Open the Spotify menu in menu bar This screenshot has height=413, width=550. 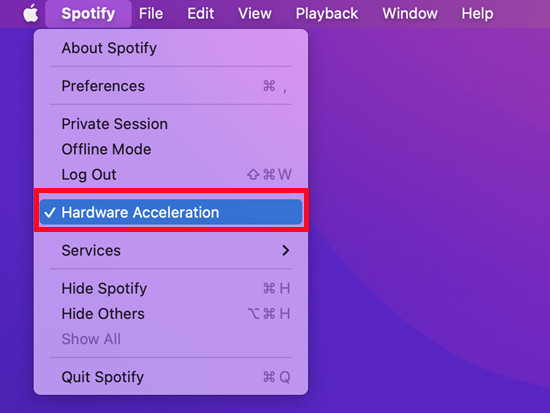pyautogui.click(x=88, y=14)
